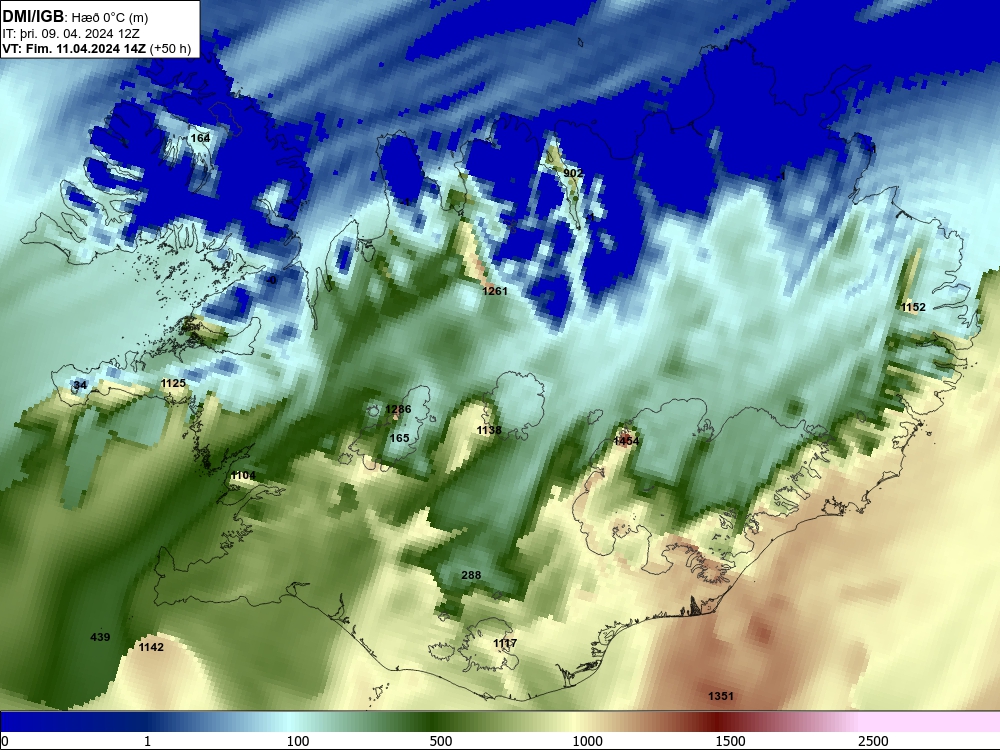Click the dark blue start of the colour bar
1000x750 pixels.
(38, 721)
